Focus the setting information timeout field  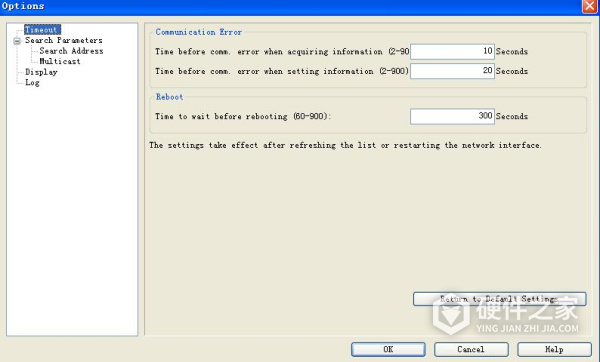click(452, 71)
